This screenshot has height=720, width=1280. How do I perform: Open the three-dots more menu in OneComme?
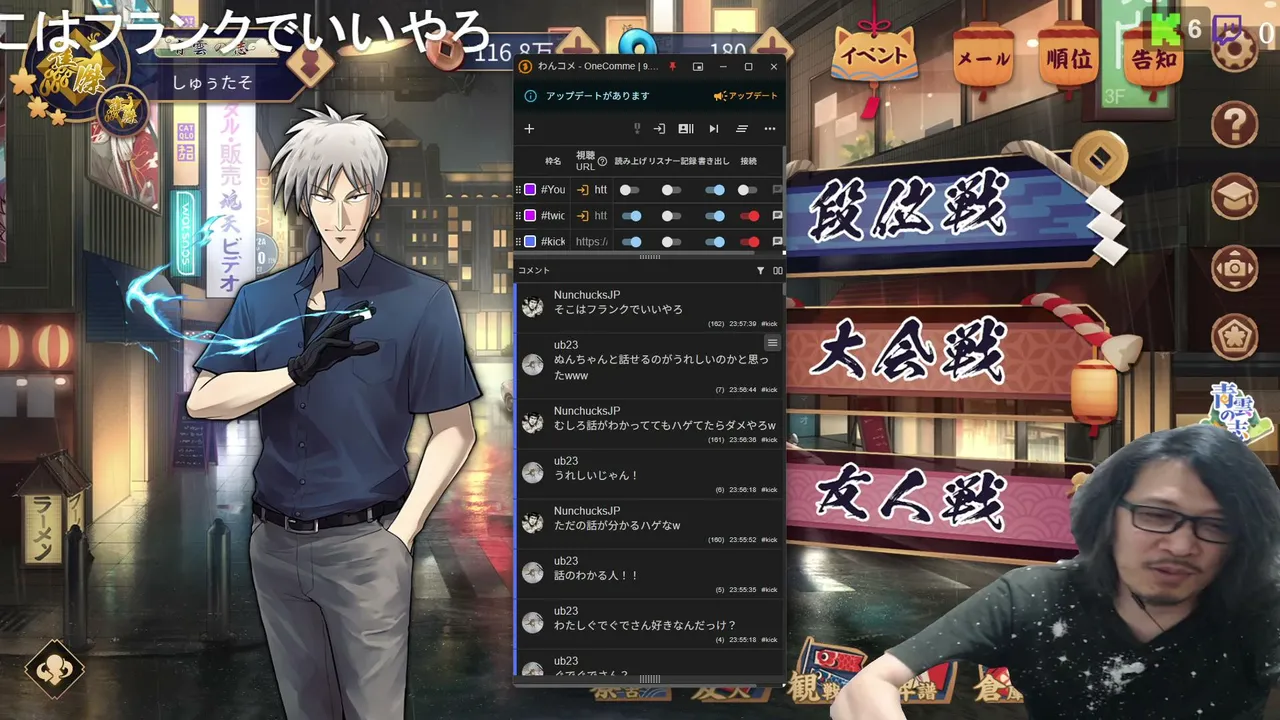tap(770, 128)
